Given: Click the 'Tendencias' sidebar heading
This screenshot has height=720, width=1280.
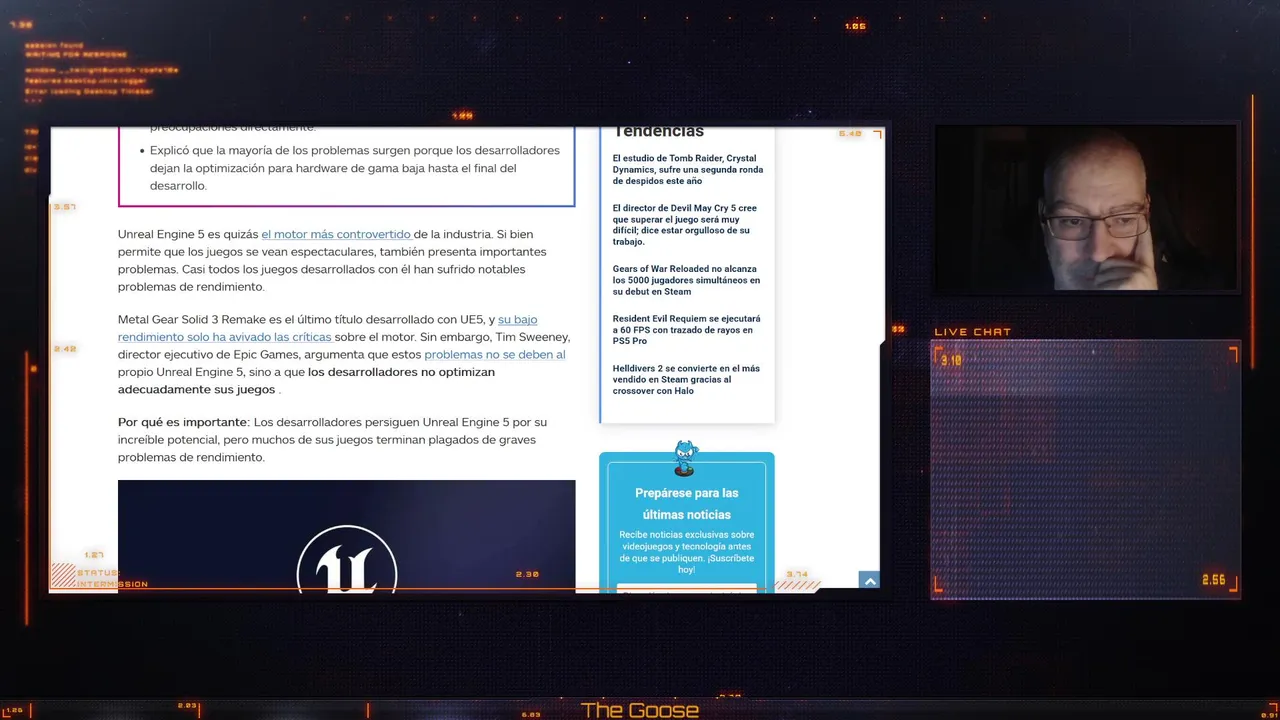Looking at the screenshot, I should pyautogui.click(x=659, y=132).
